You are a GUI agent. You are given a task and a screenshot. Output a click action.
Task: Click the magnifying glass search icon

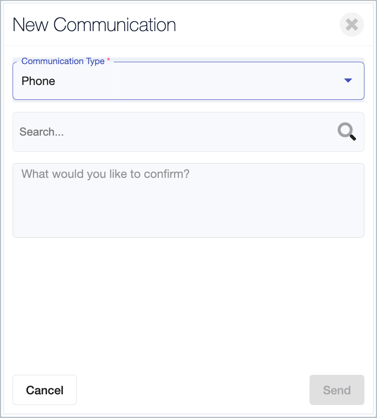coord(347,132)
